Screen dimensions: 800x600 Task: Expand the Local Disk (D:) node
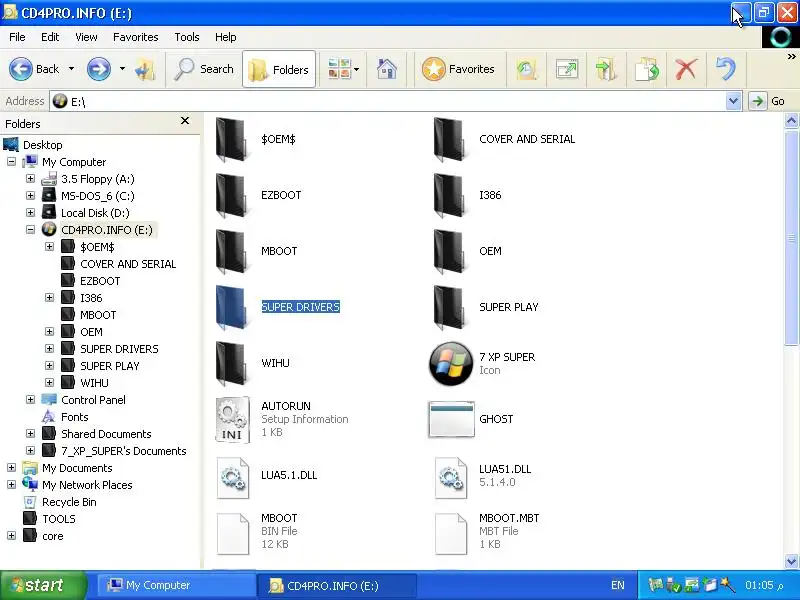31,212
